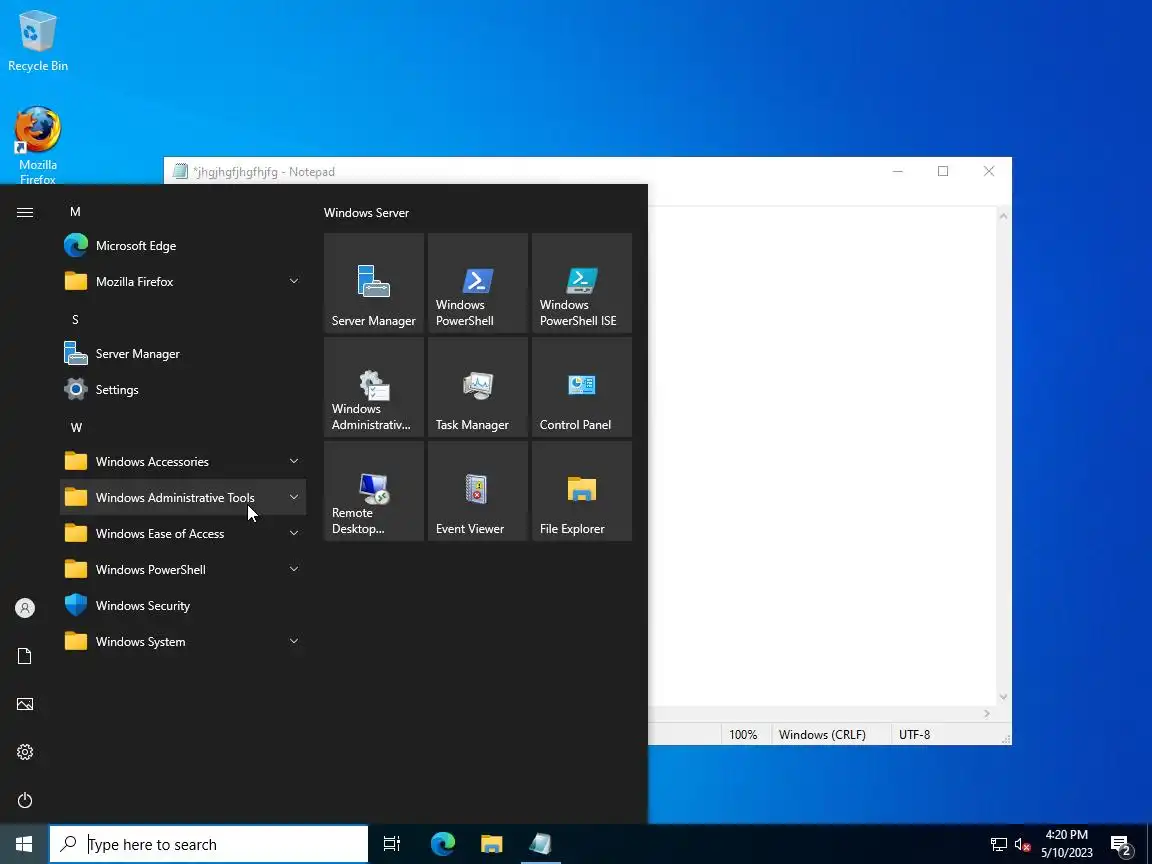The height and width of the screenshot is (864, 1152).
Task: Open the Control Panel tile
Action: tap(581, 387)
